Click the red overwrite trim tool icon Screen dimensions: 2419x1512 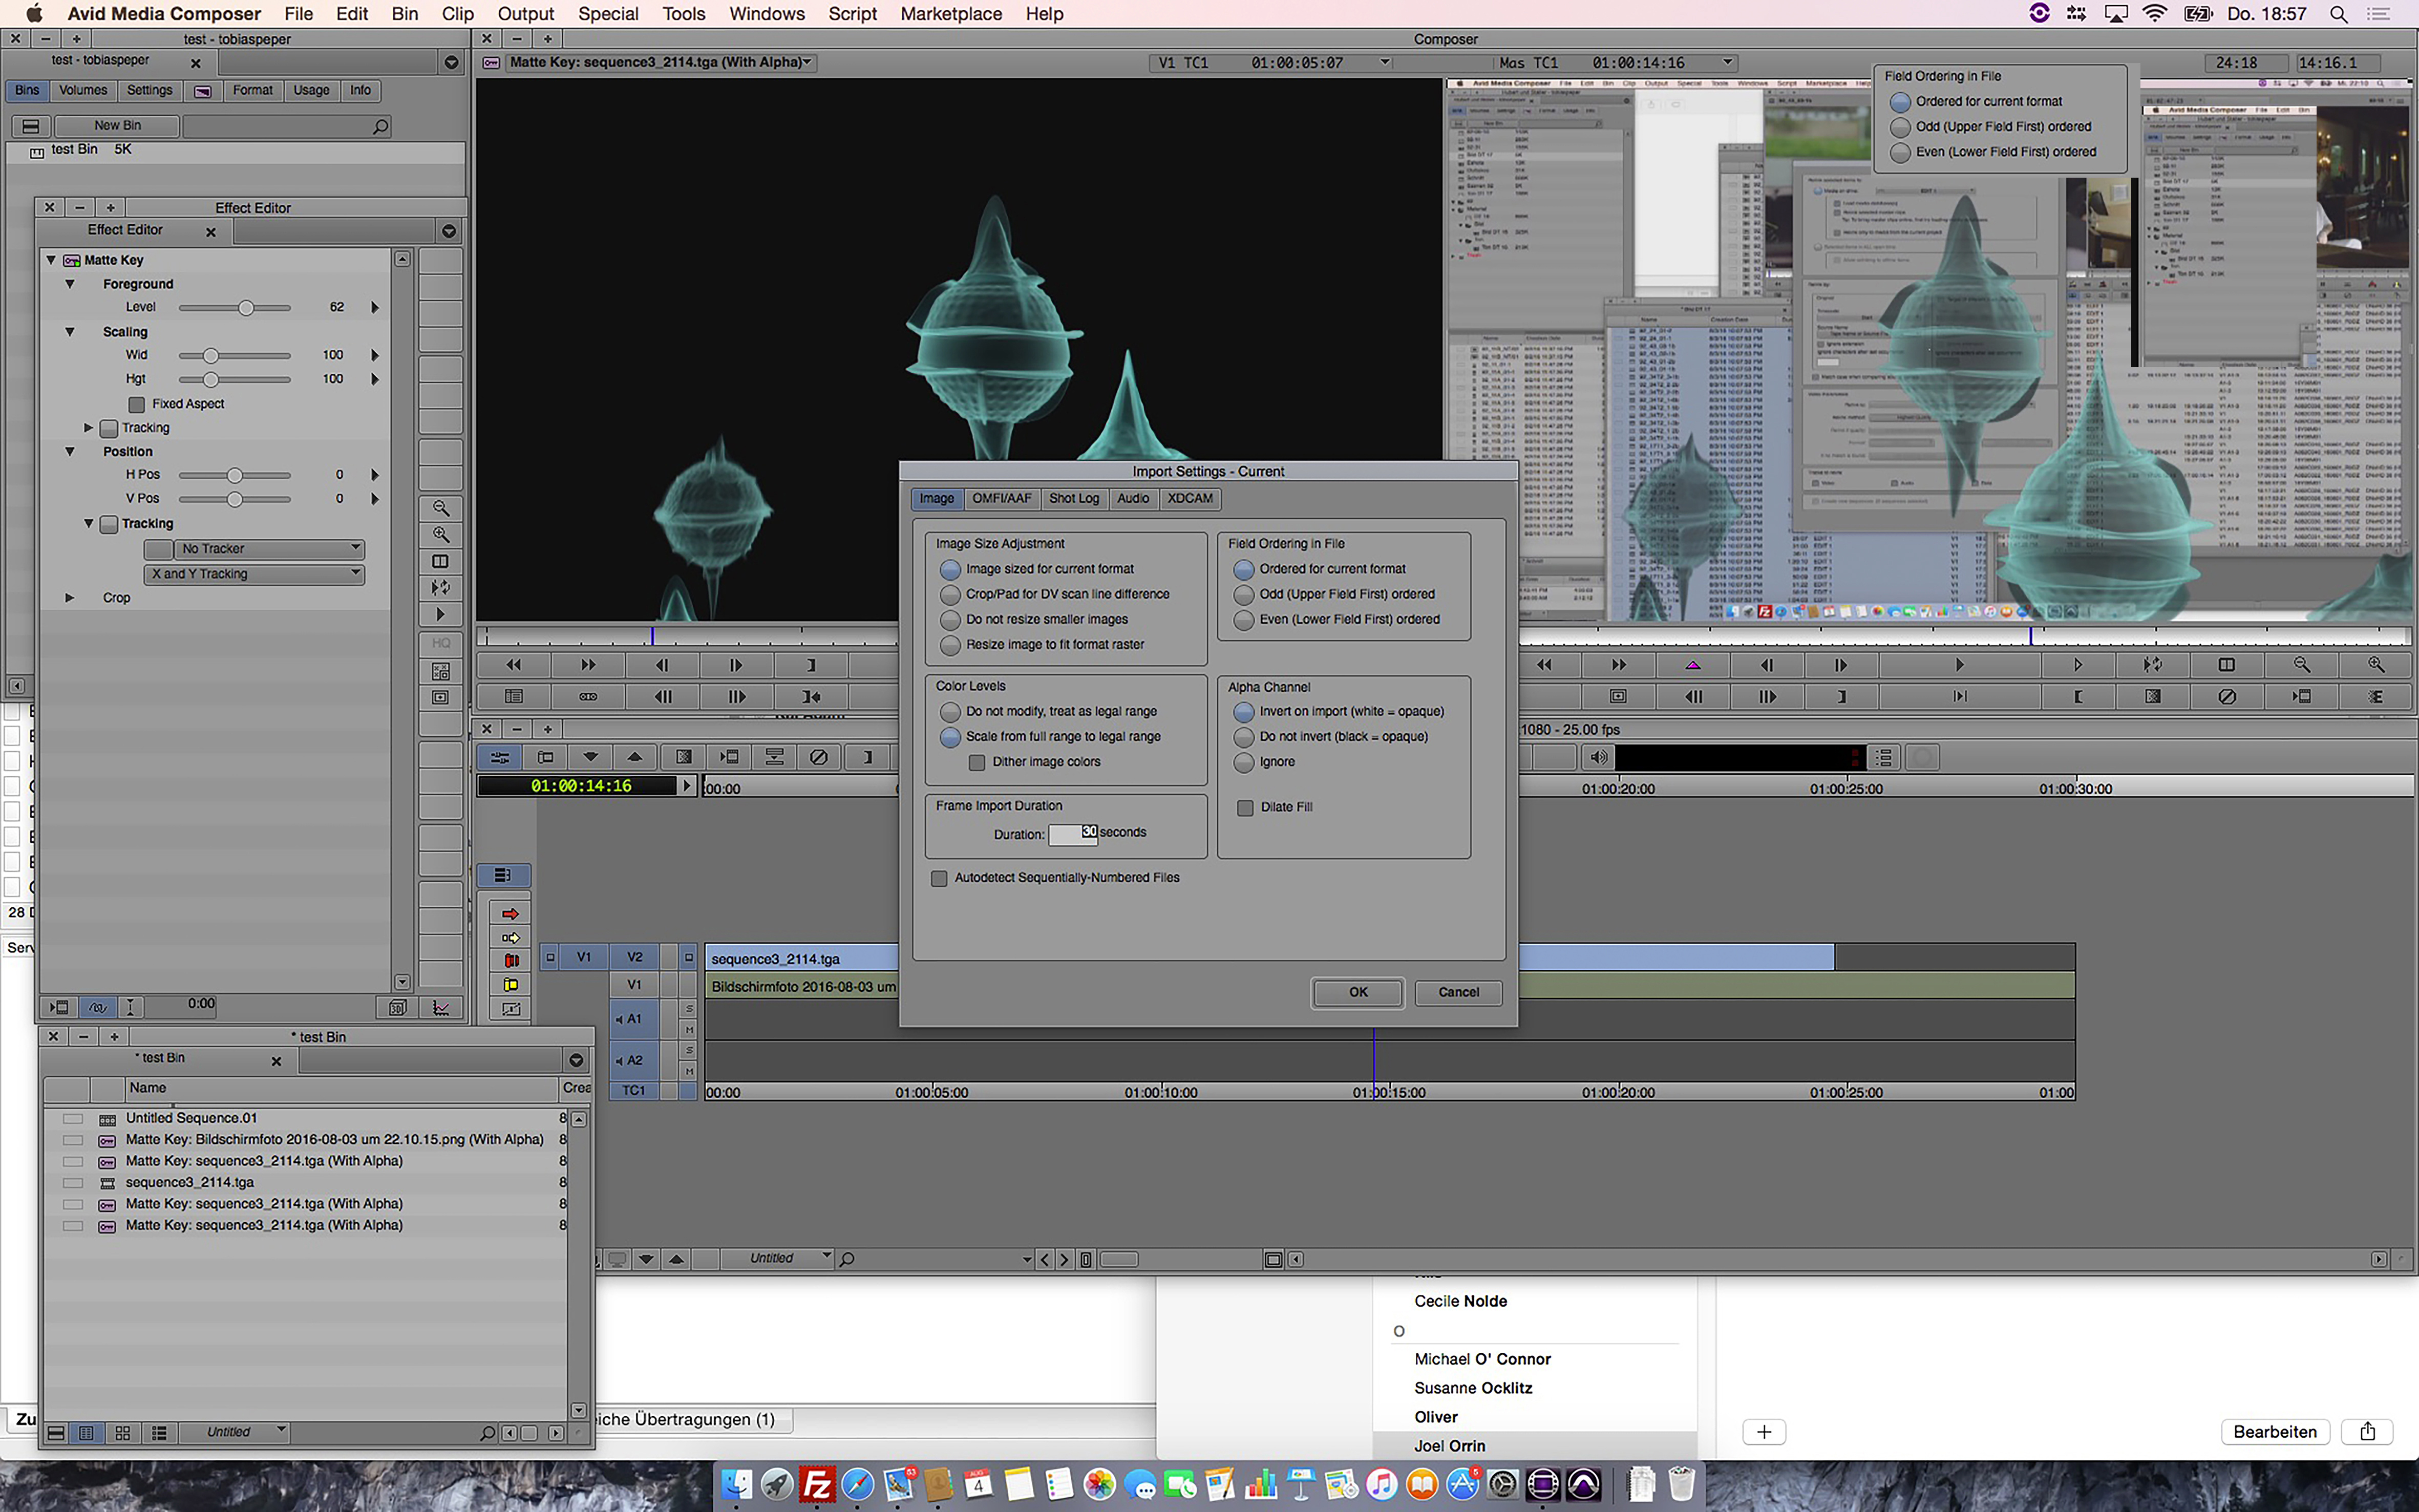tap(511, 961)
